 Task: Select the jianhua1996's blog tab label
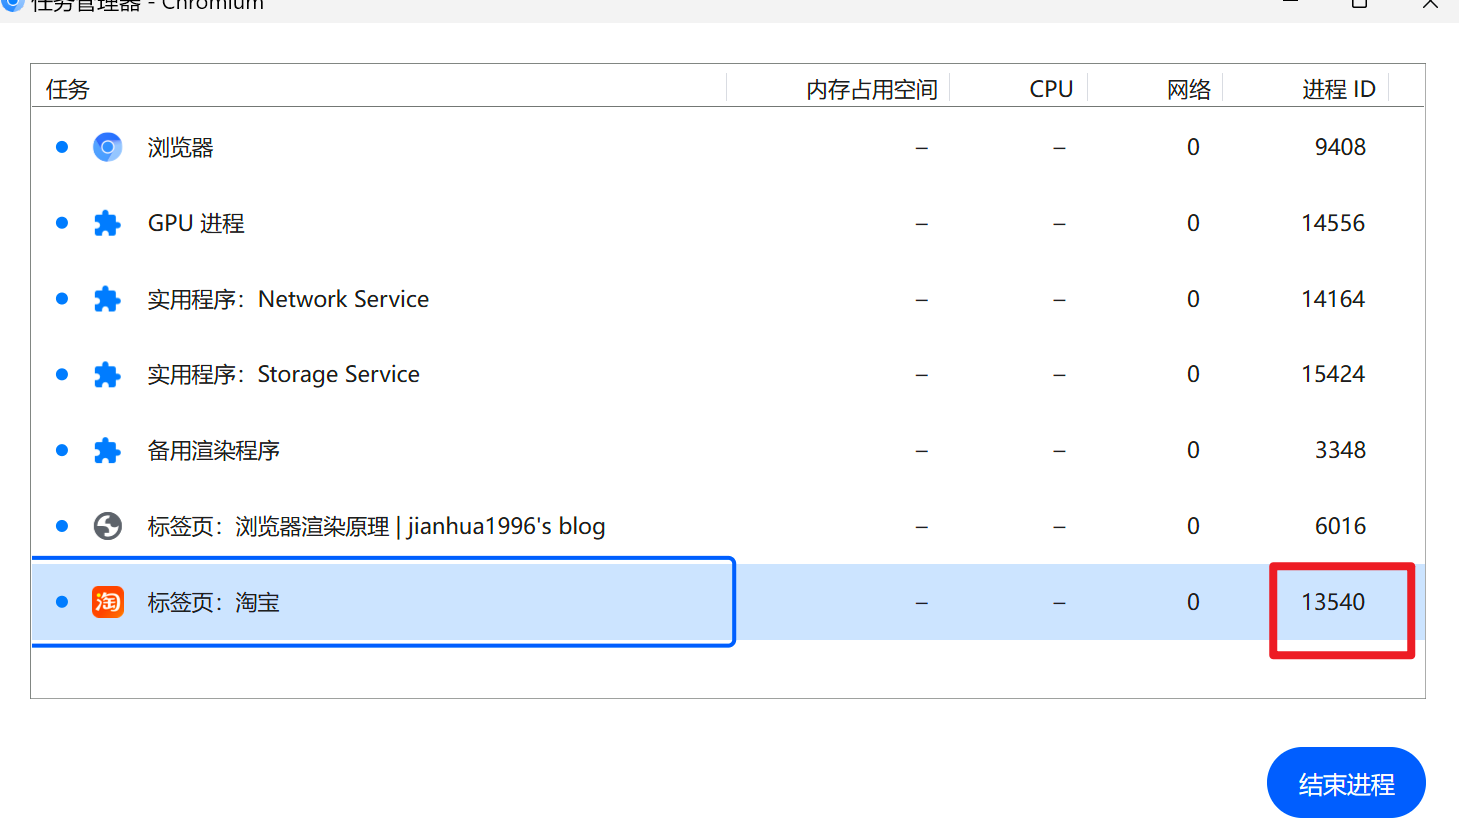coord(376,526)
